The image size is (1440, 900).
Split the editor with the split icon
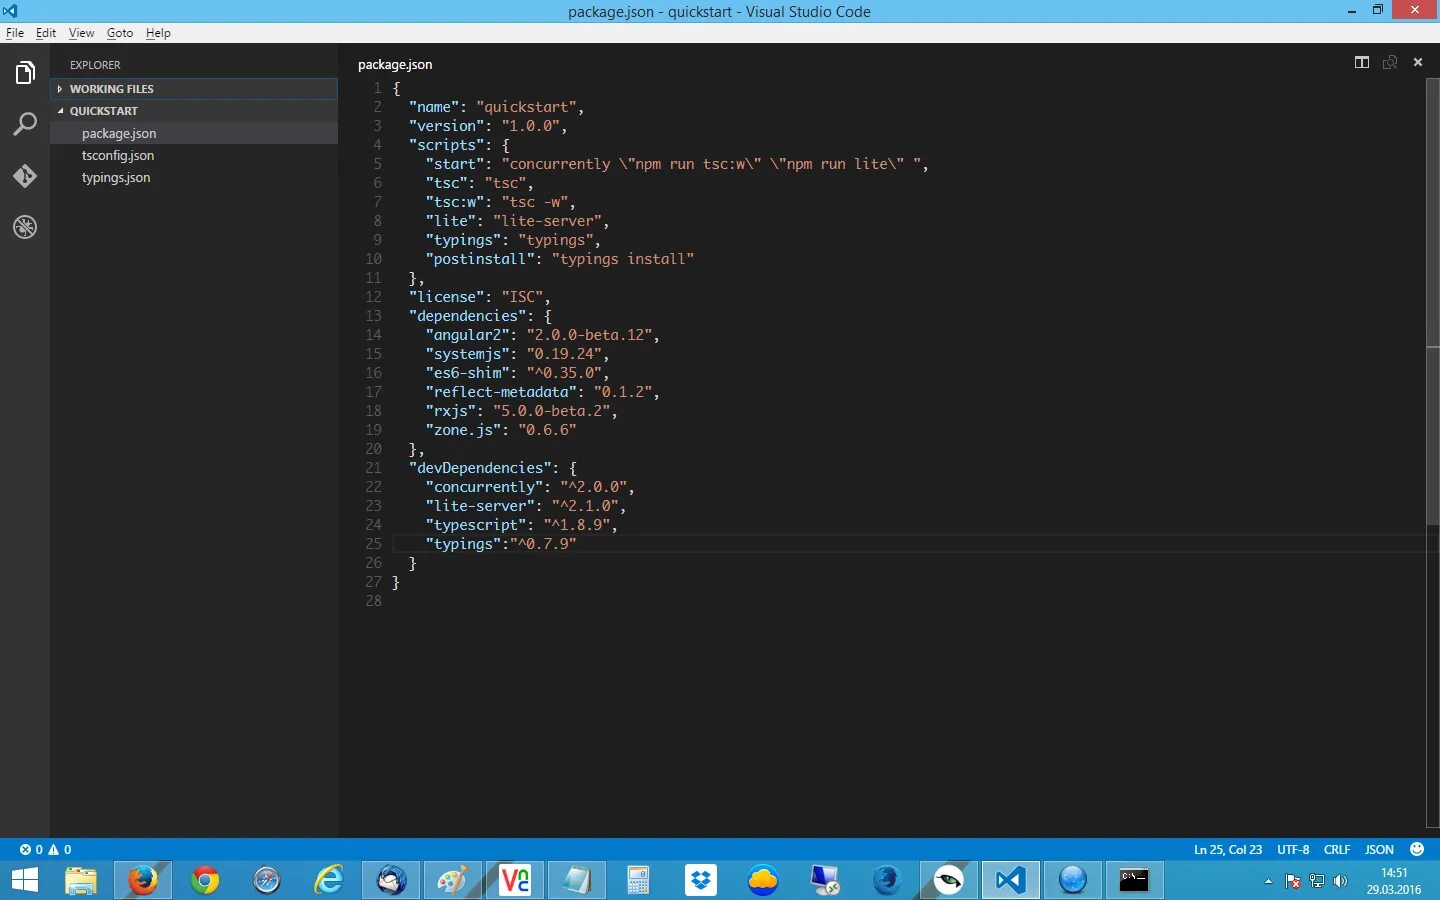[1362, 62]
